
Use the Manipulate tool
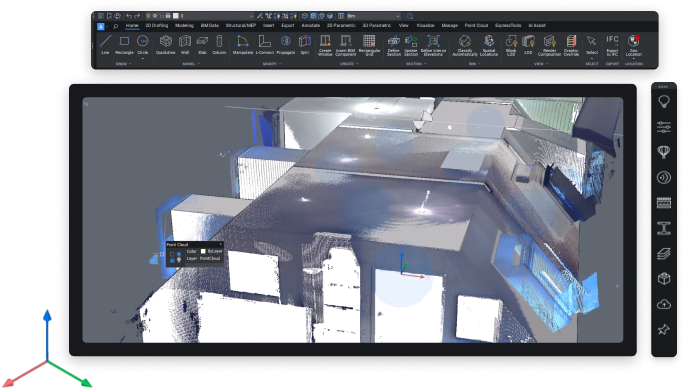point(242,45)
